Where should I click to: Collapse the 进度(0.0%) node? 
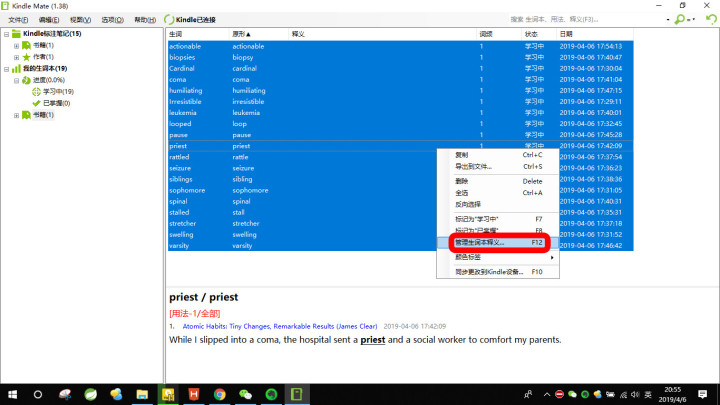pos(17,80)
